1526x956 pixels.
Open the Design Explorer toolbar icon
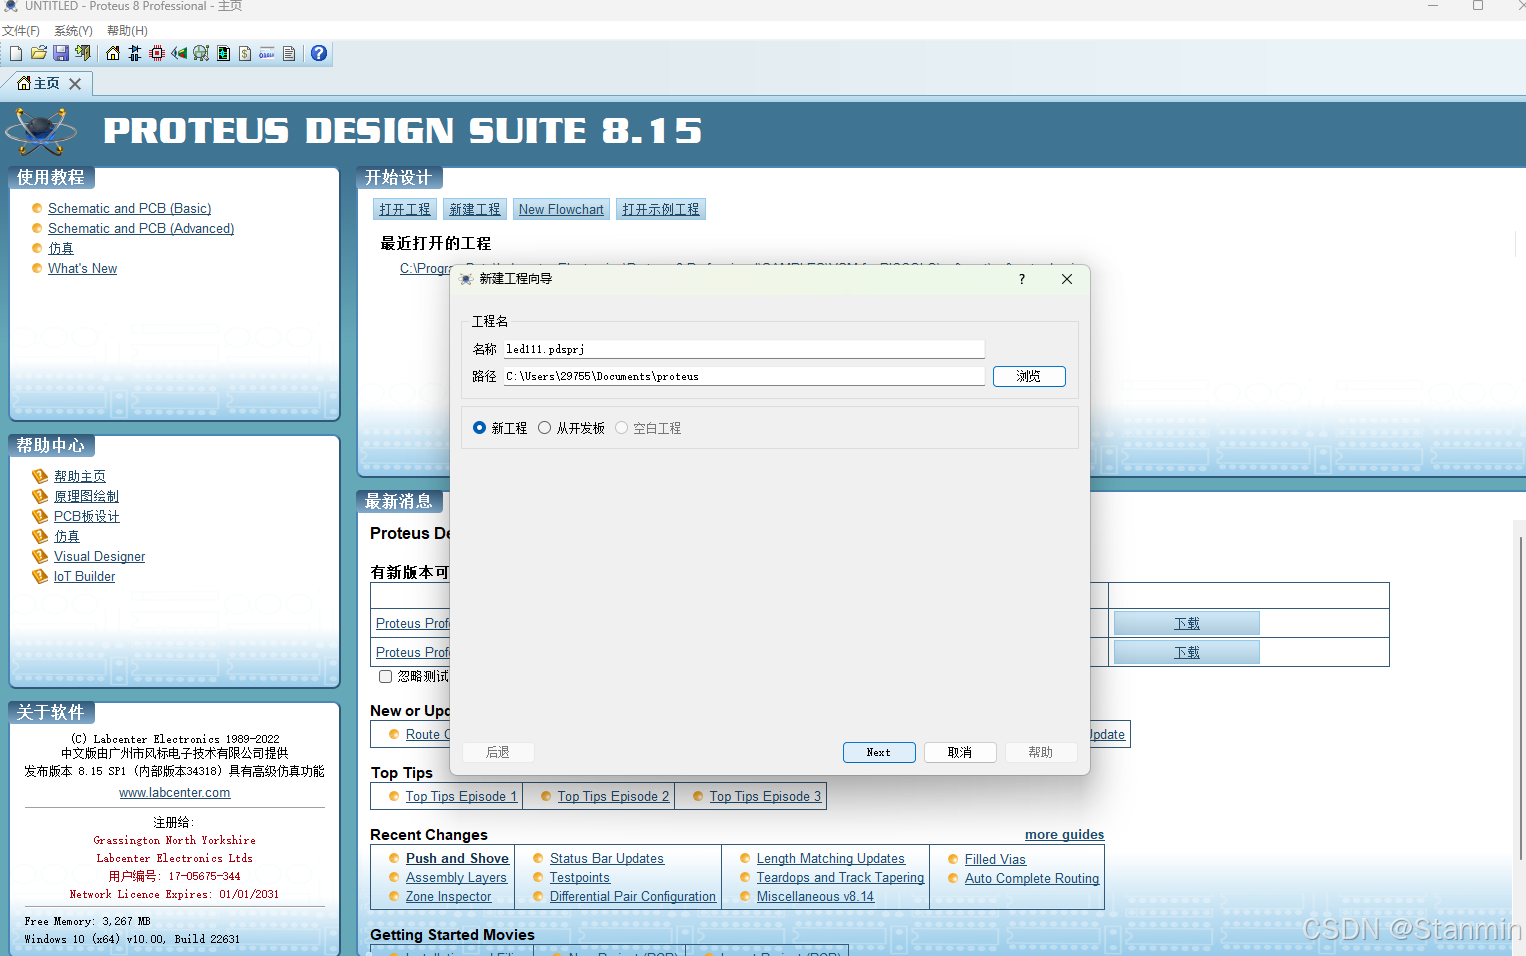(223, 53)
